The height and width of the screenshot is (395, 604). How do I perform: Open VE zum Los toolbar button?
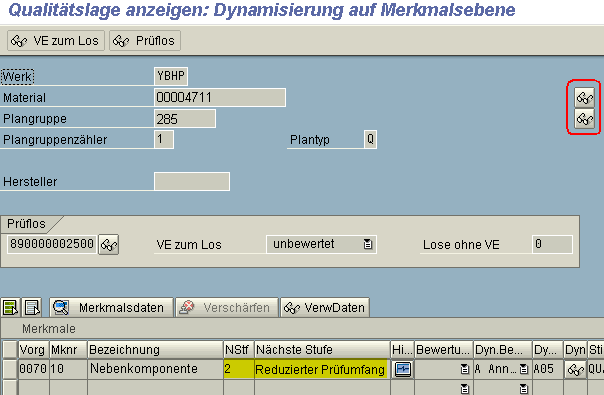point(55,40)
